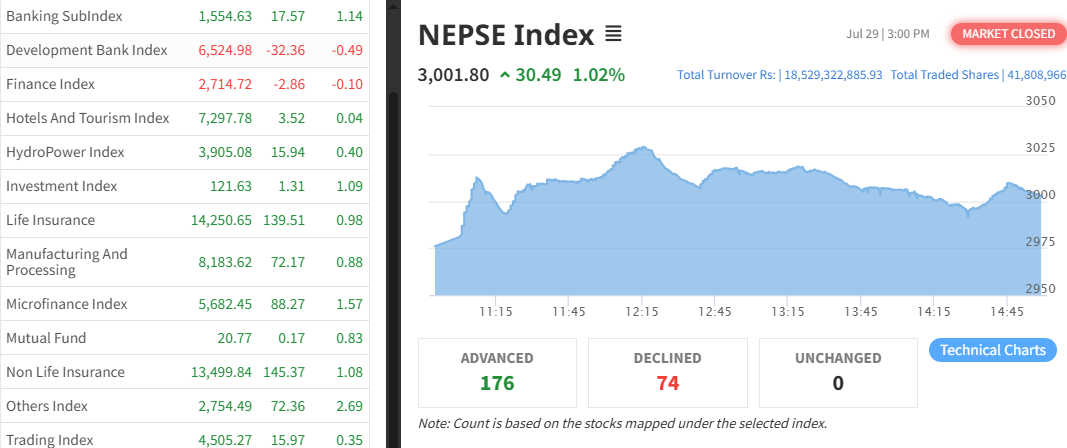Click the DECLINED 74 box

click(668, 372)
